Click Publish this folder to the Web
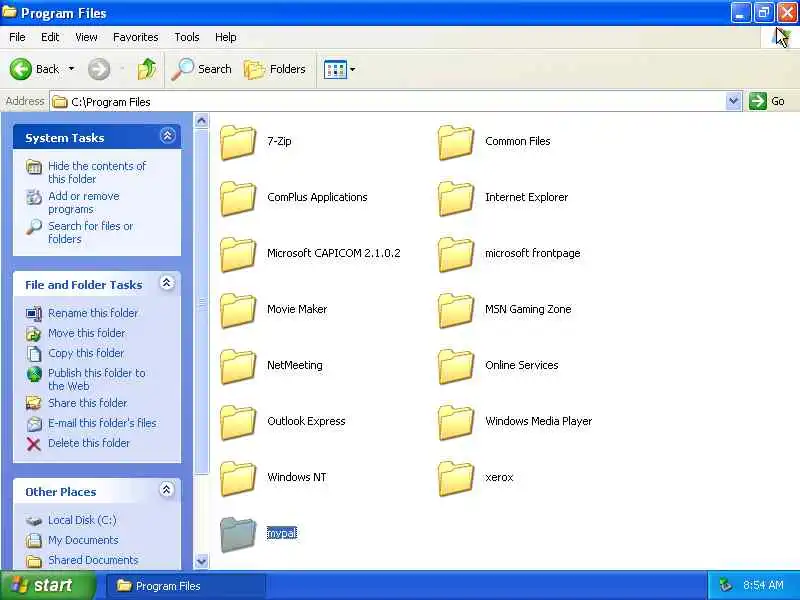The height and width of the screenshot is (600, 800). pos(97,379)
